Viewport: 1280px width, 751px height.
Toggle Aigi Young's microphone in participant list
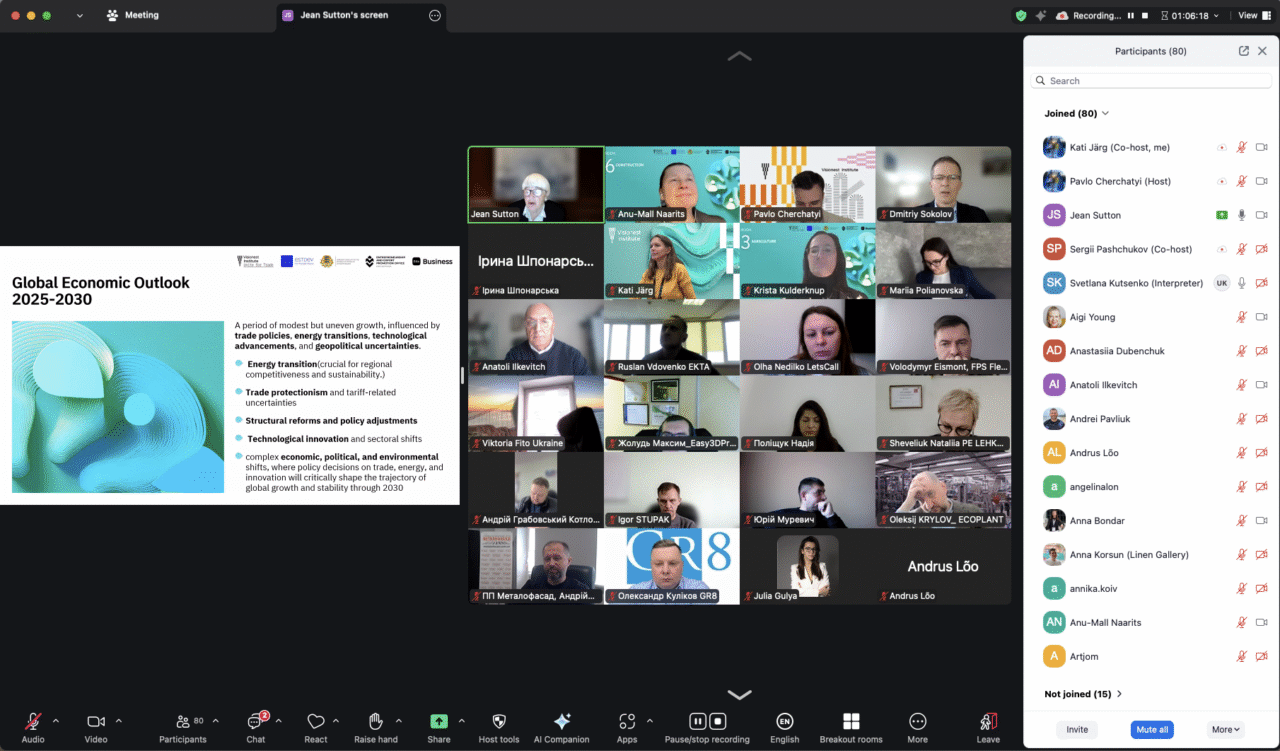(x=1241, y=317)
